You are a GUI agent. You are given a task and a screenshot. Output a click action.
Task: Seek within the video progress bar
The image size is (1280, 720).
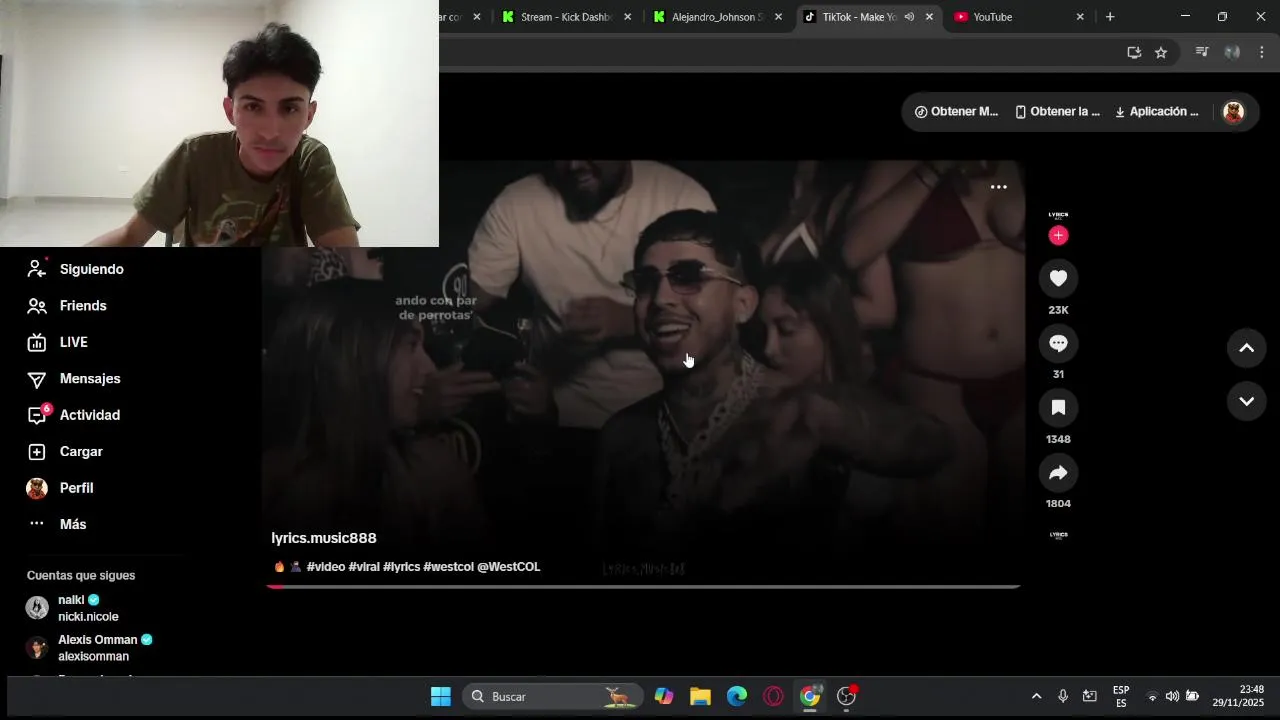point(643,587)
